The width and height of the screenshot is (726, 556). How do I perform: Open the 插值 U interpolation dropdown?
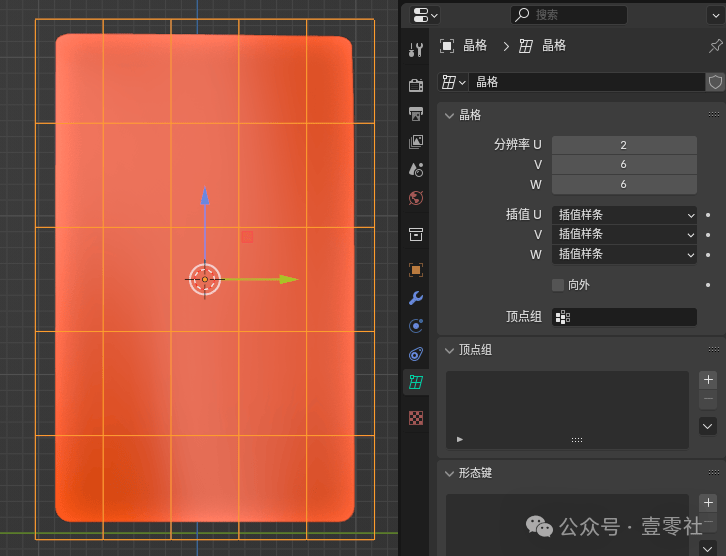click(624, 215)
